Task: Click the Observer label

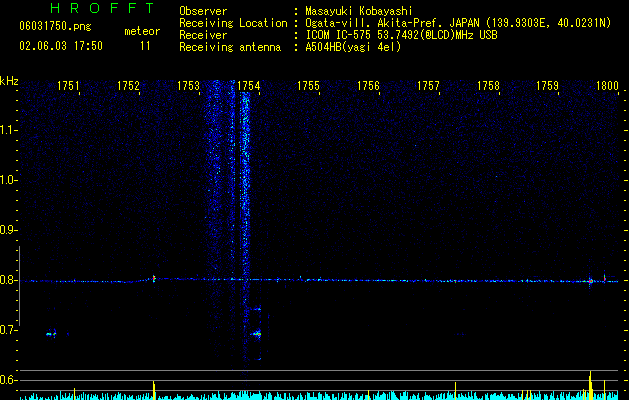Action: 203,11
